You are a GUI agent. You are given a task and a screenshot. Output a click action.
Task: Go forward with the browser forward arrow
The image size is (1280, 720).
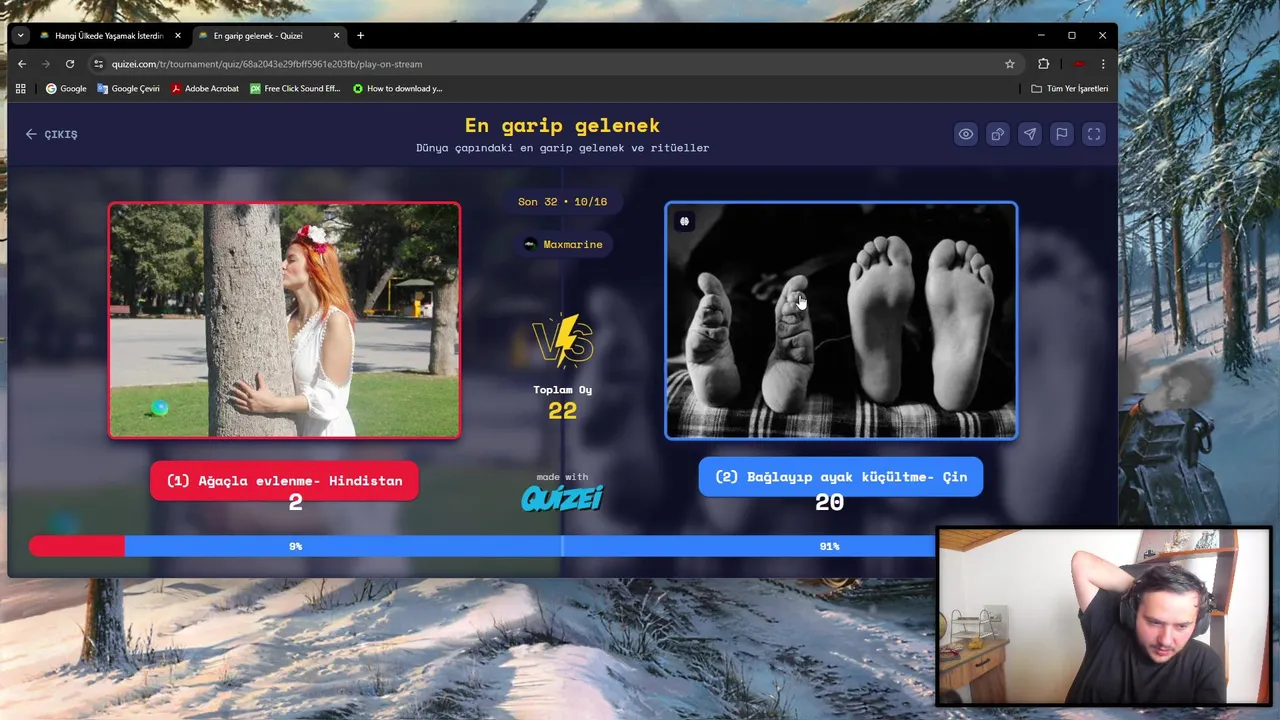click(x=46, y=64)
